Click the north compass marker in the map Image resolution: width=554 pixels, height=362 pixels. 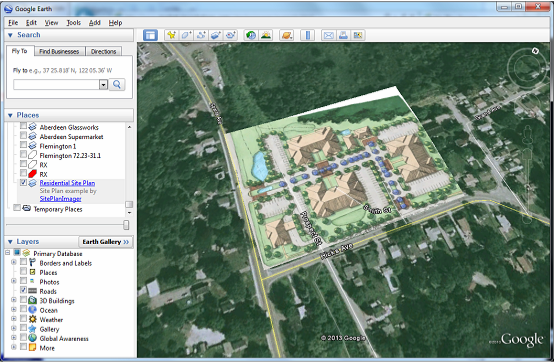click(x=535, y=51)
